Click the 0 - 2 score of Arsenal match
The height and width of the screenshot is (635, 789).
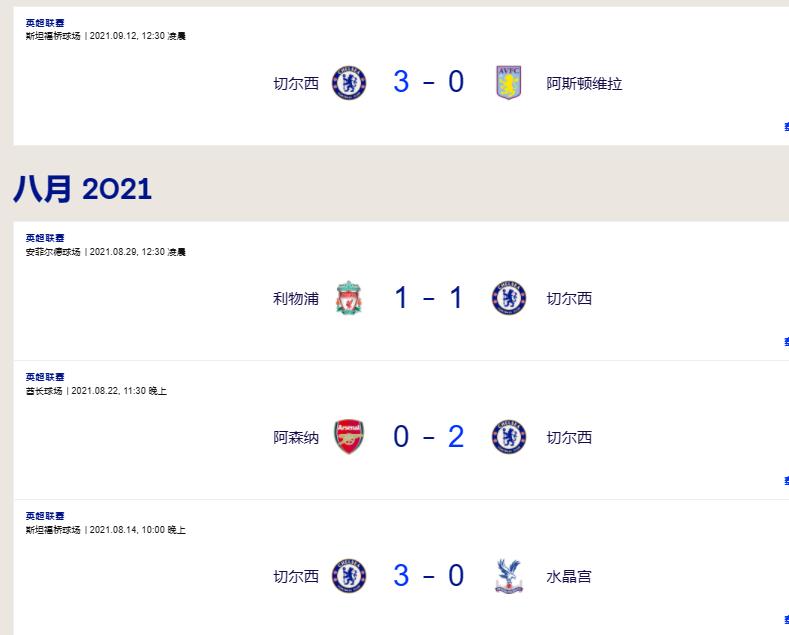pos(429,437)
